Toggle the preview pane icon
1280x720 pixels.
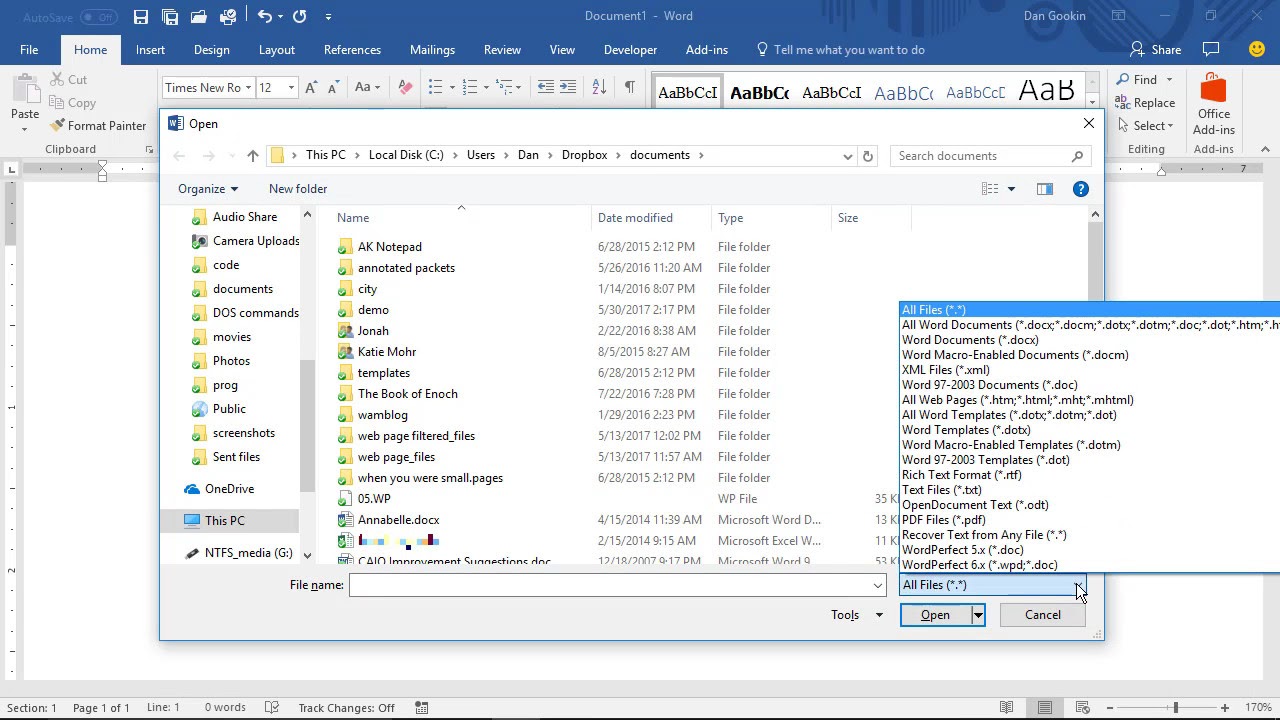(x=1045, y=189)
